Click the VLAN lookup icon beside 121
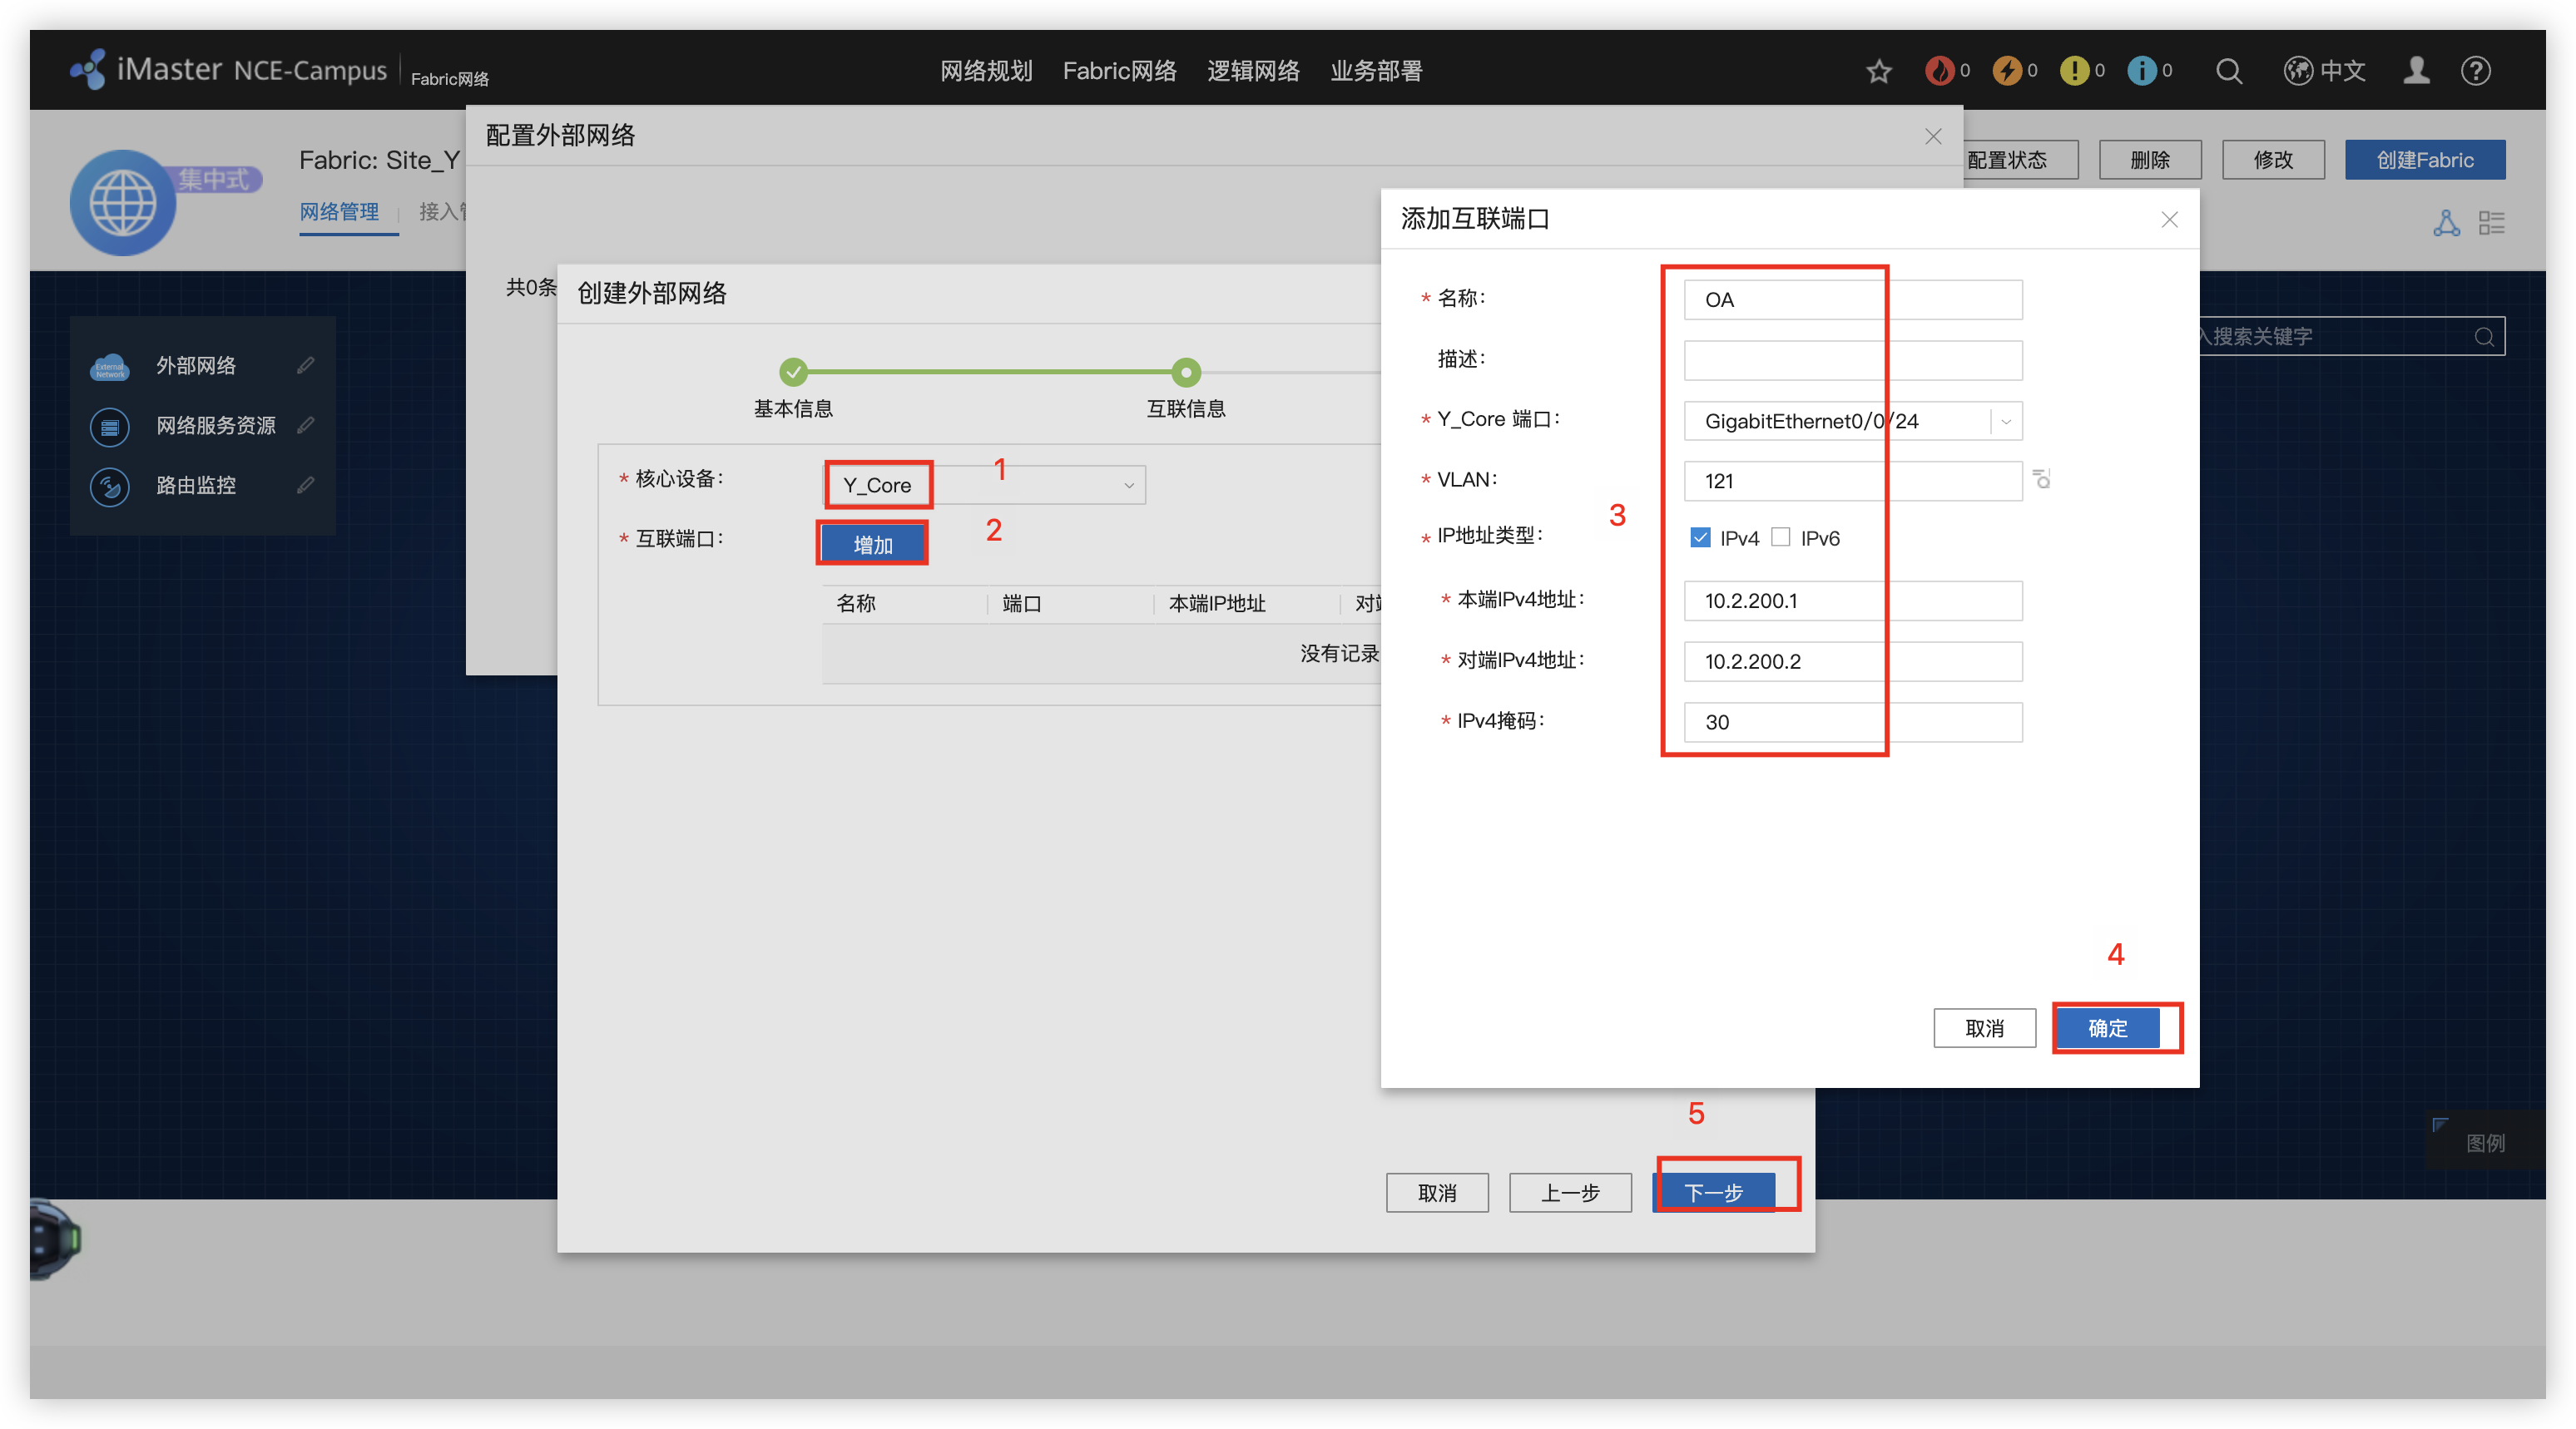 2041,480
